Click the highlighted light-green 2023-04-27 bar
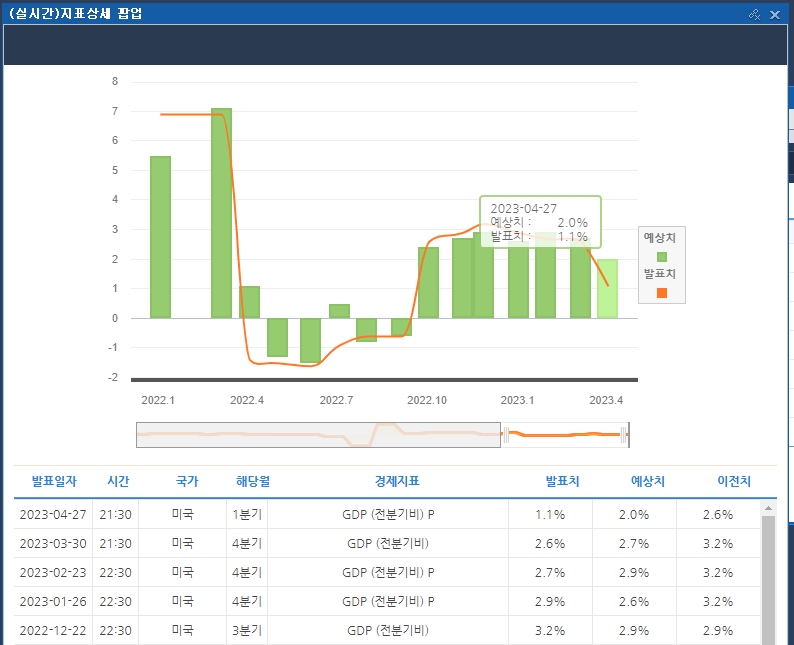 click(608, 289)
